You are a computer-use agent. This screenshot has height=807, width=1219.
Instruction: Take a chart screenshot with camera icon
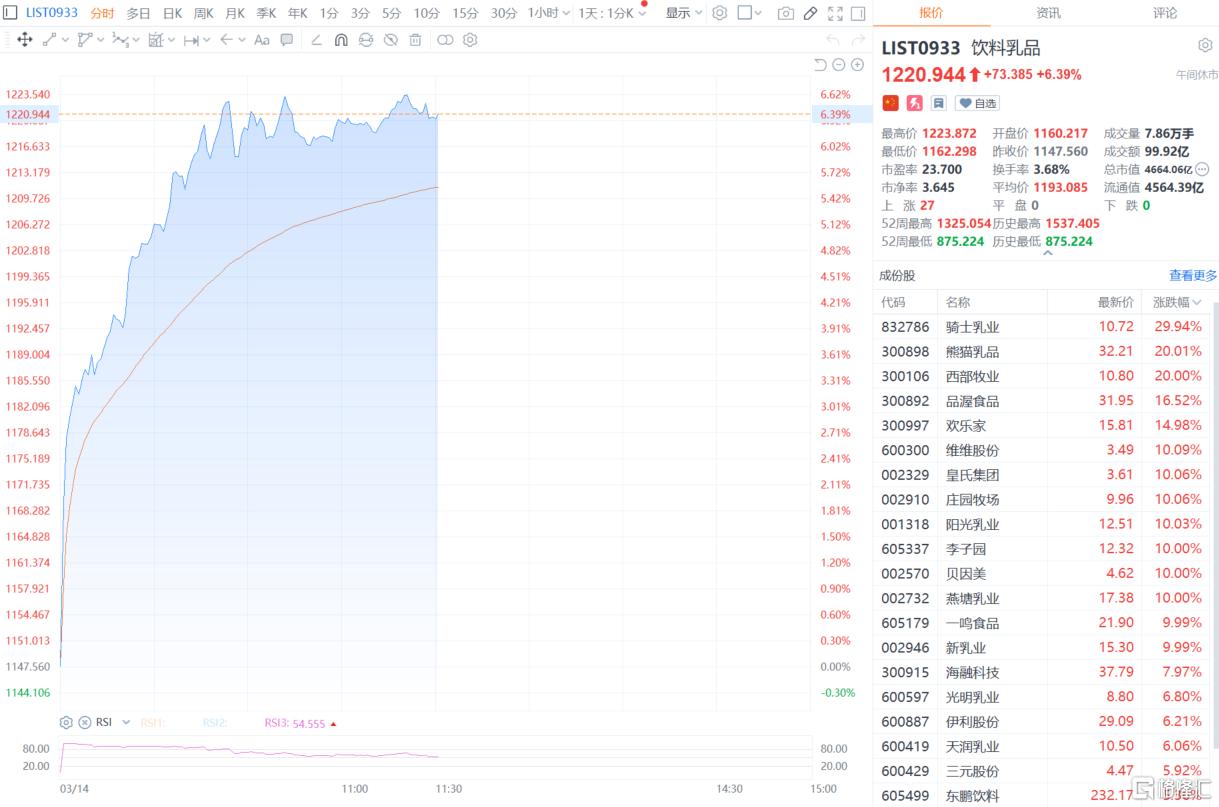(786, 13)
